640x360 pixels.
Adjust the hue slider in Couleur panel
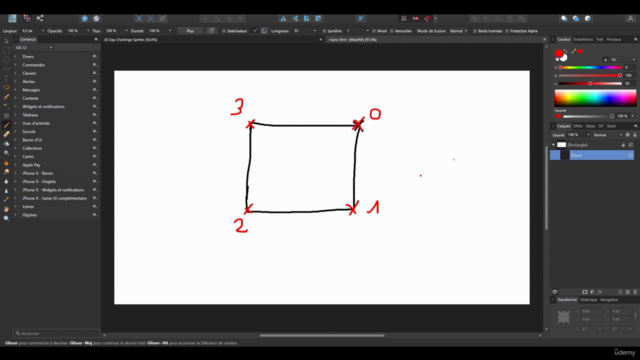pos(590,67)
